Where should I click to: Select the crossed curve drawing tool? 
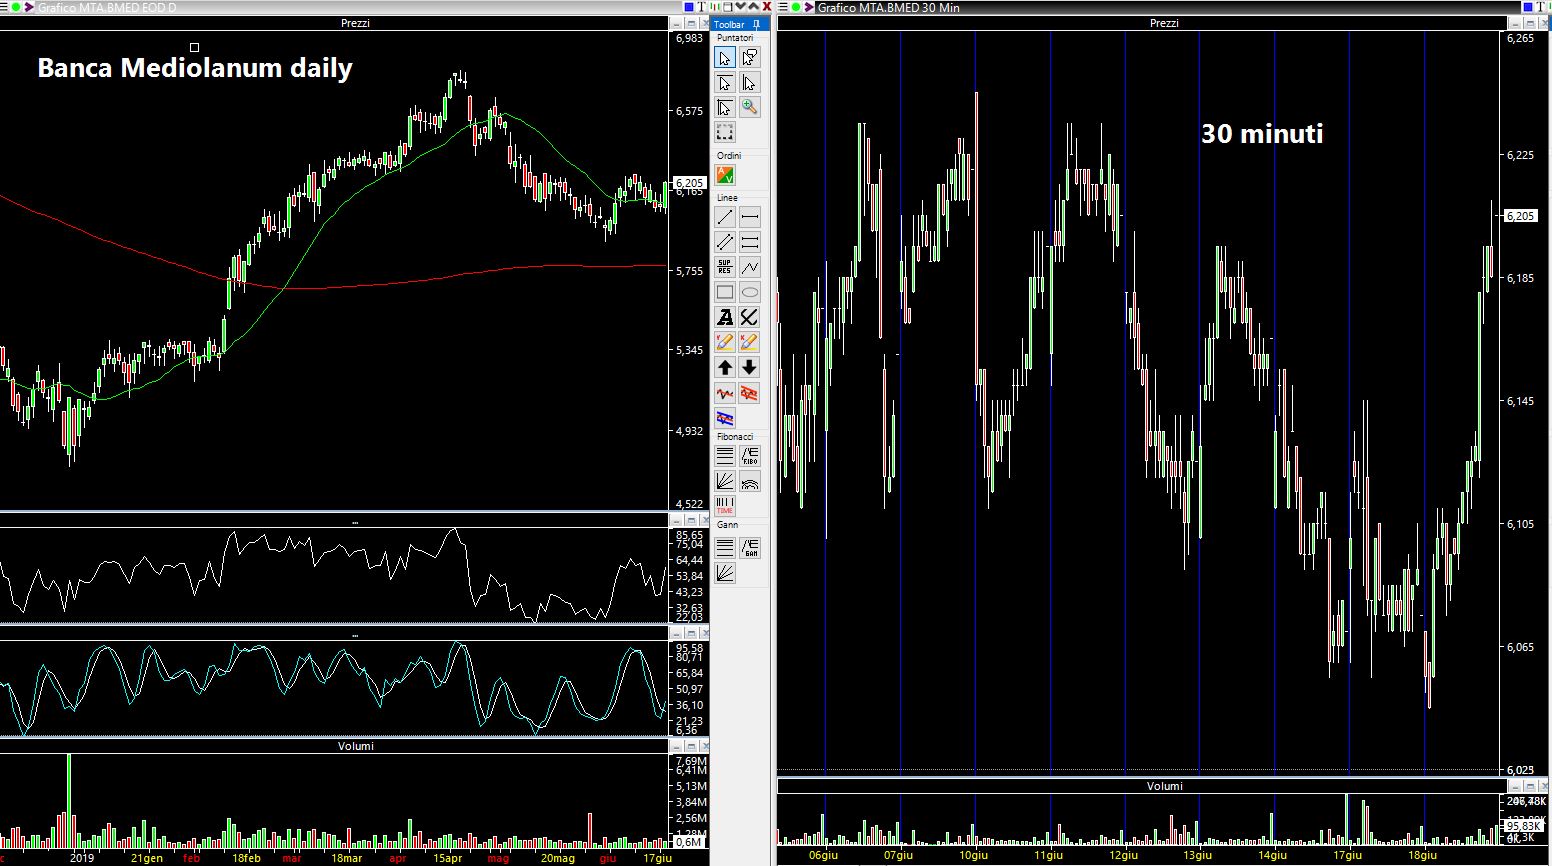point(750,317)
